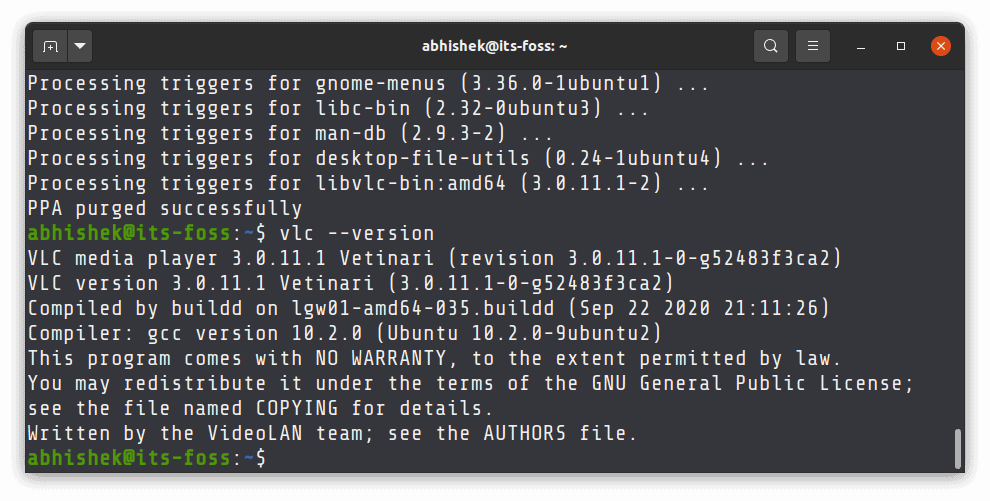Close the terminal using the red X
Screen dimensions: 990x501
click(941, 46)
